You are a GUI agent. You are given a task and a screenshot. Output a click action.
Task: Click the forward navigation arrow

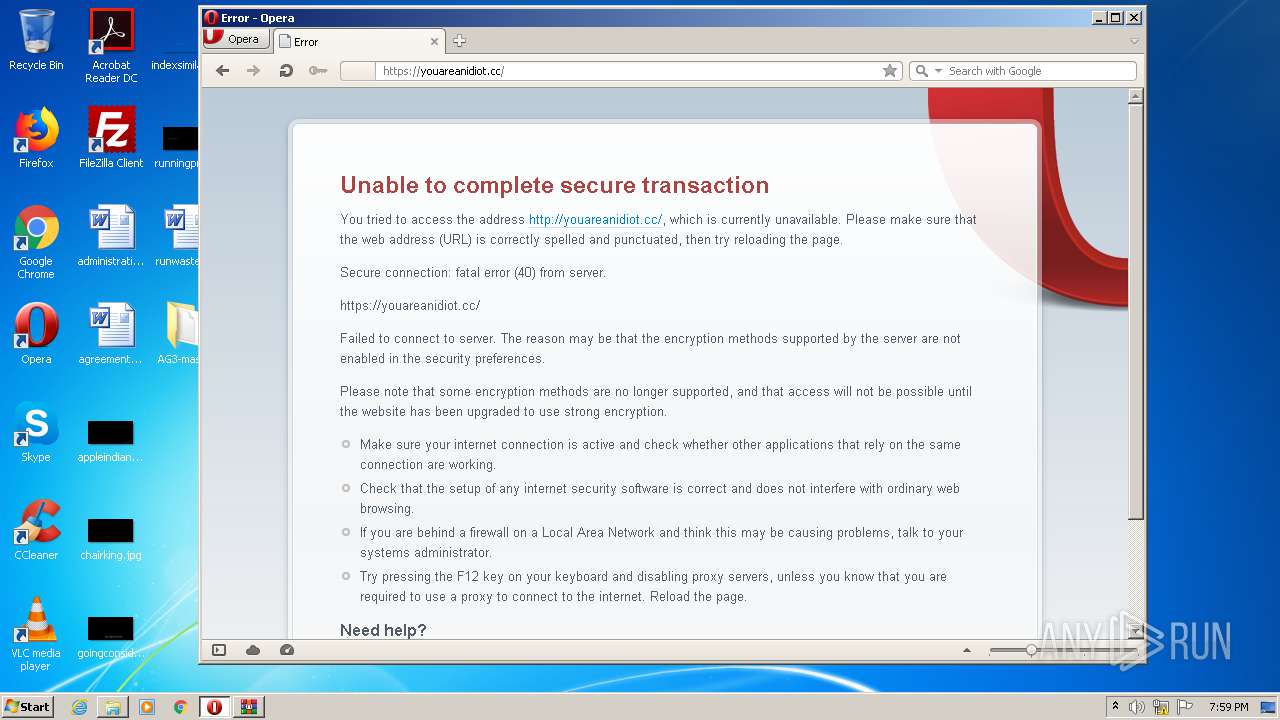pos(253,71)
